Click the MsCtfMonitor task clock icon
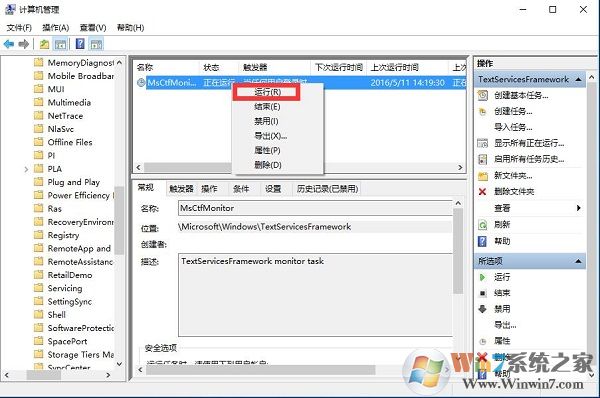 141,82
